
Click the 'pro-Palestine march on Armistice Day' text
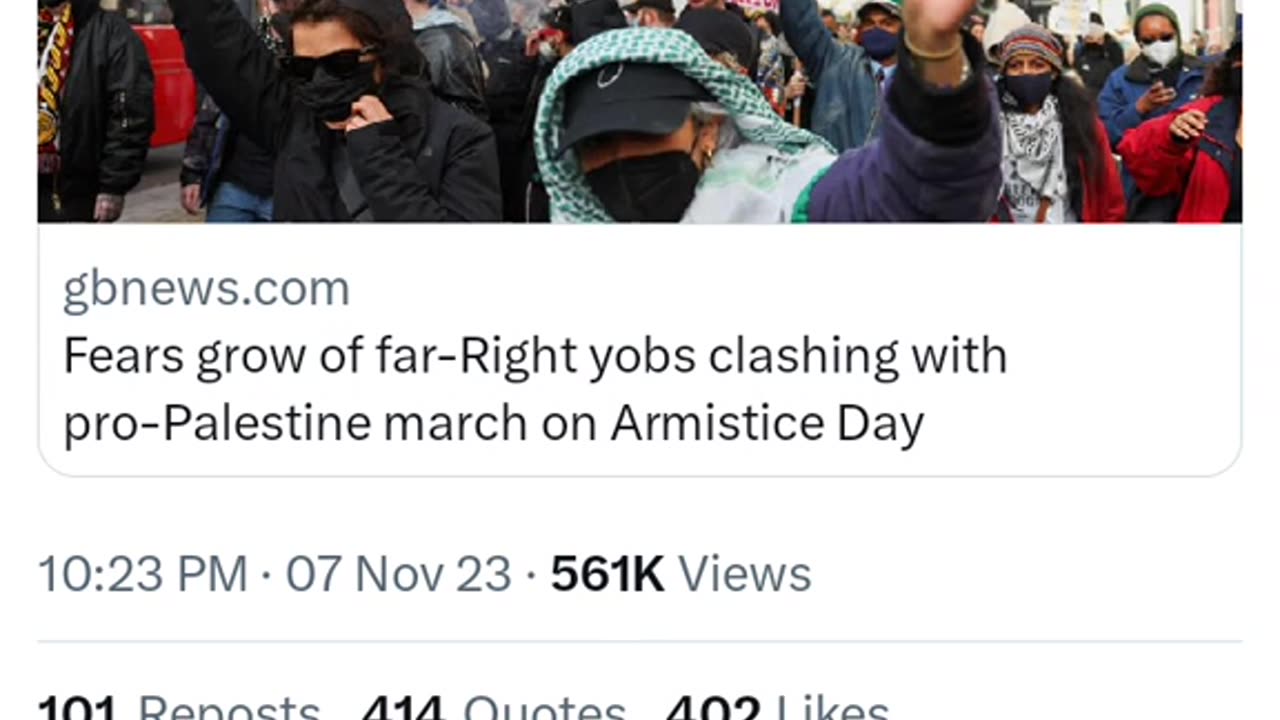coord(493,423)
